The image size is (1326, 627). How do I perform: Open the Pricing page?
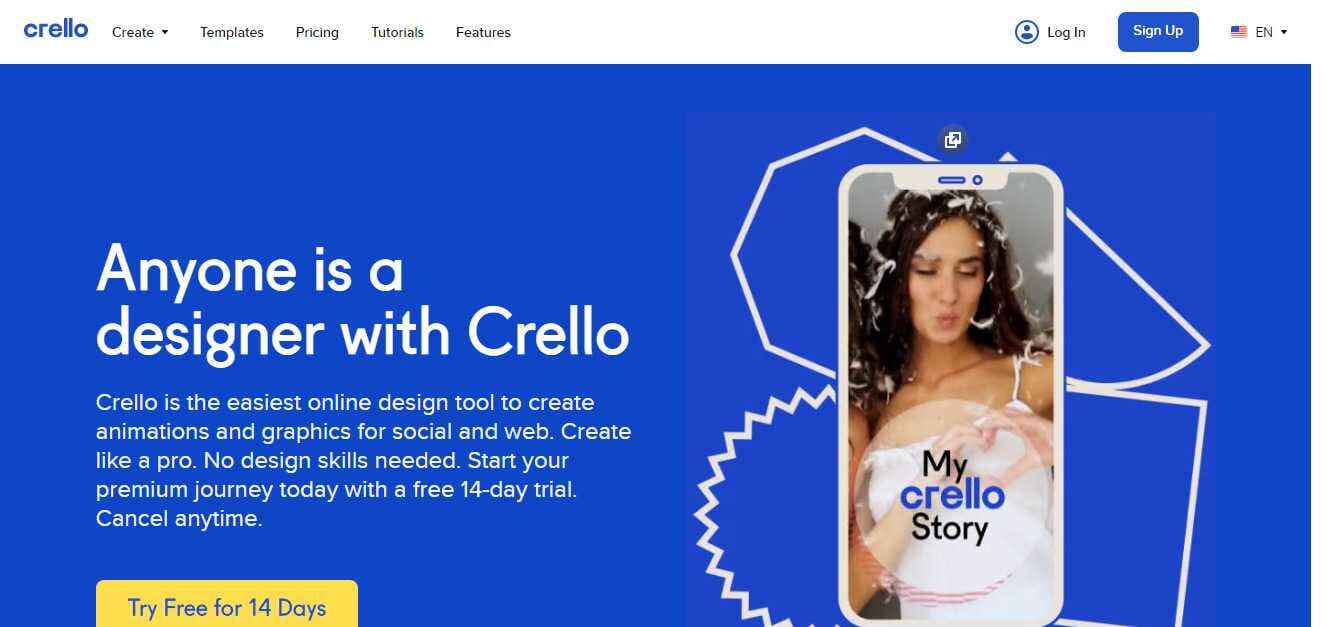pos(317,32)
